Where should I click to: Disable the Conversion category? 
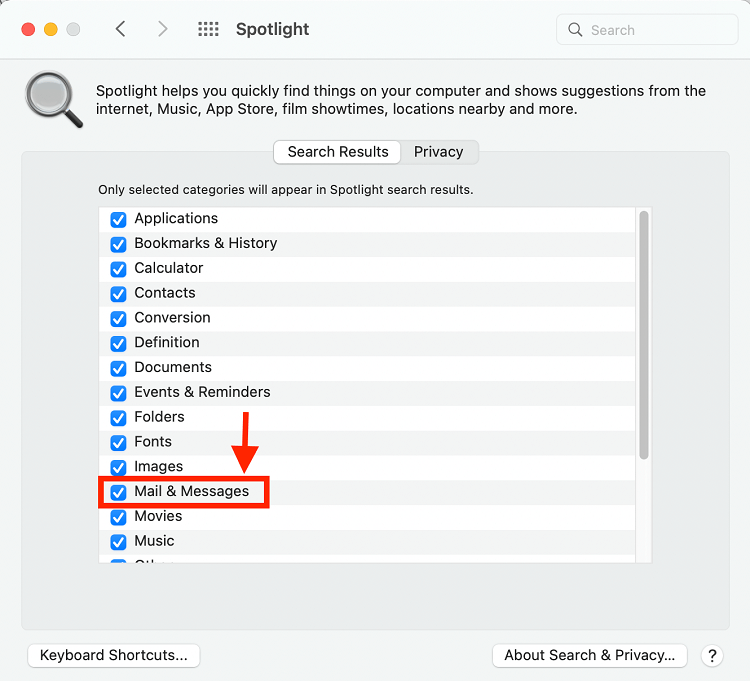pos(118,319)
